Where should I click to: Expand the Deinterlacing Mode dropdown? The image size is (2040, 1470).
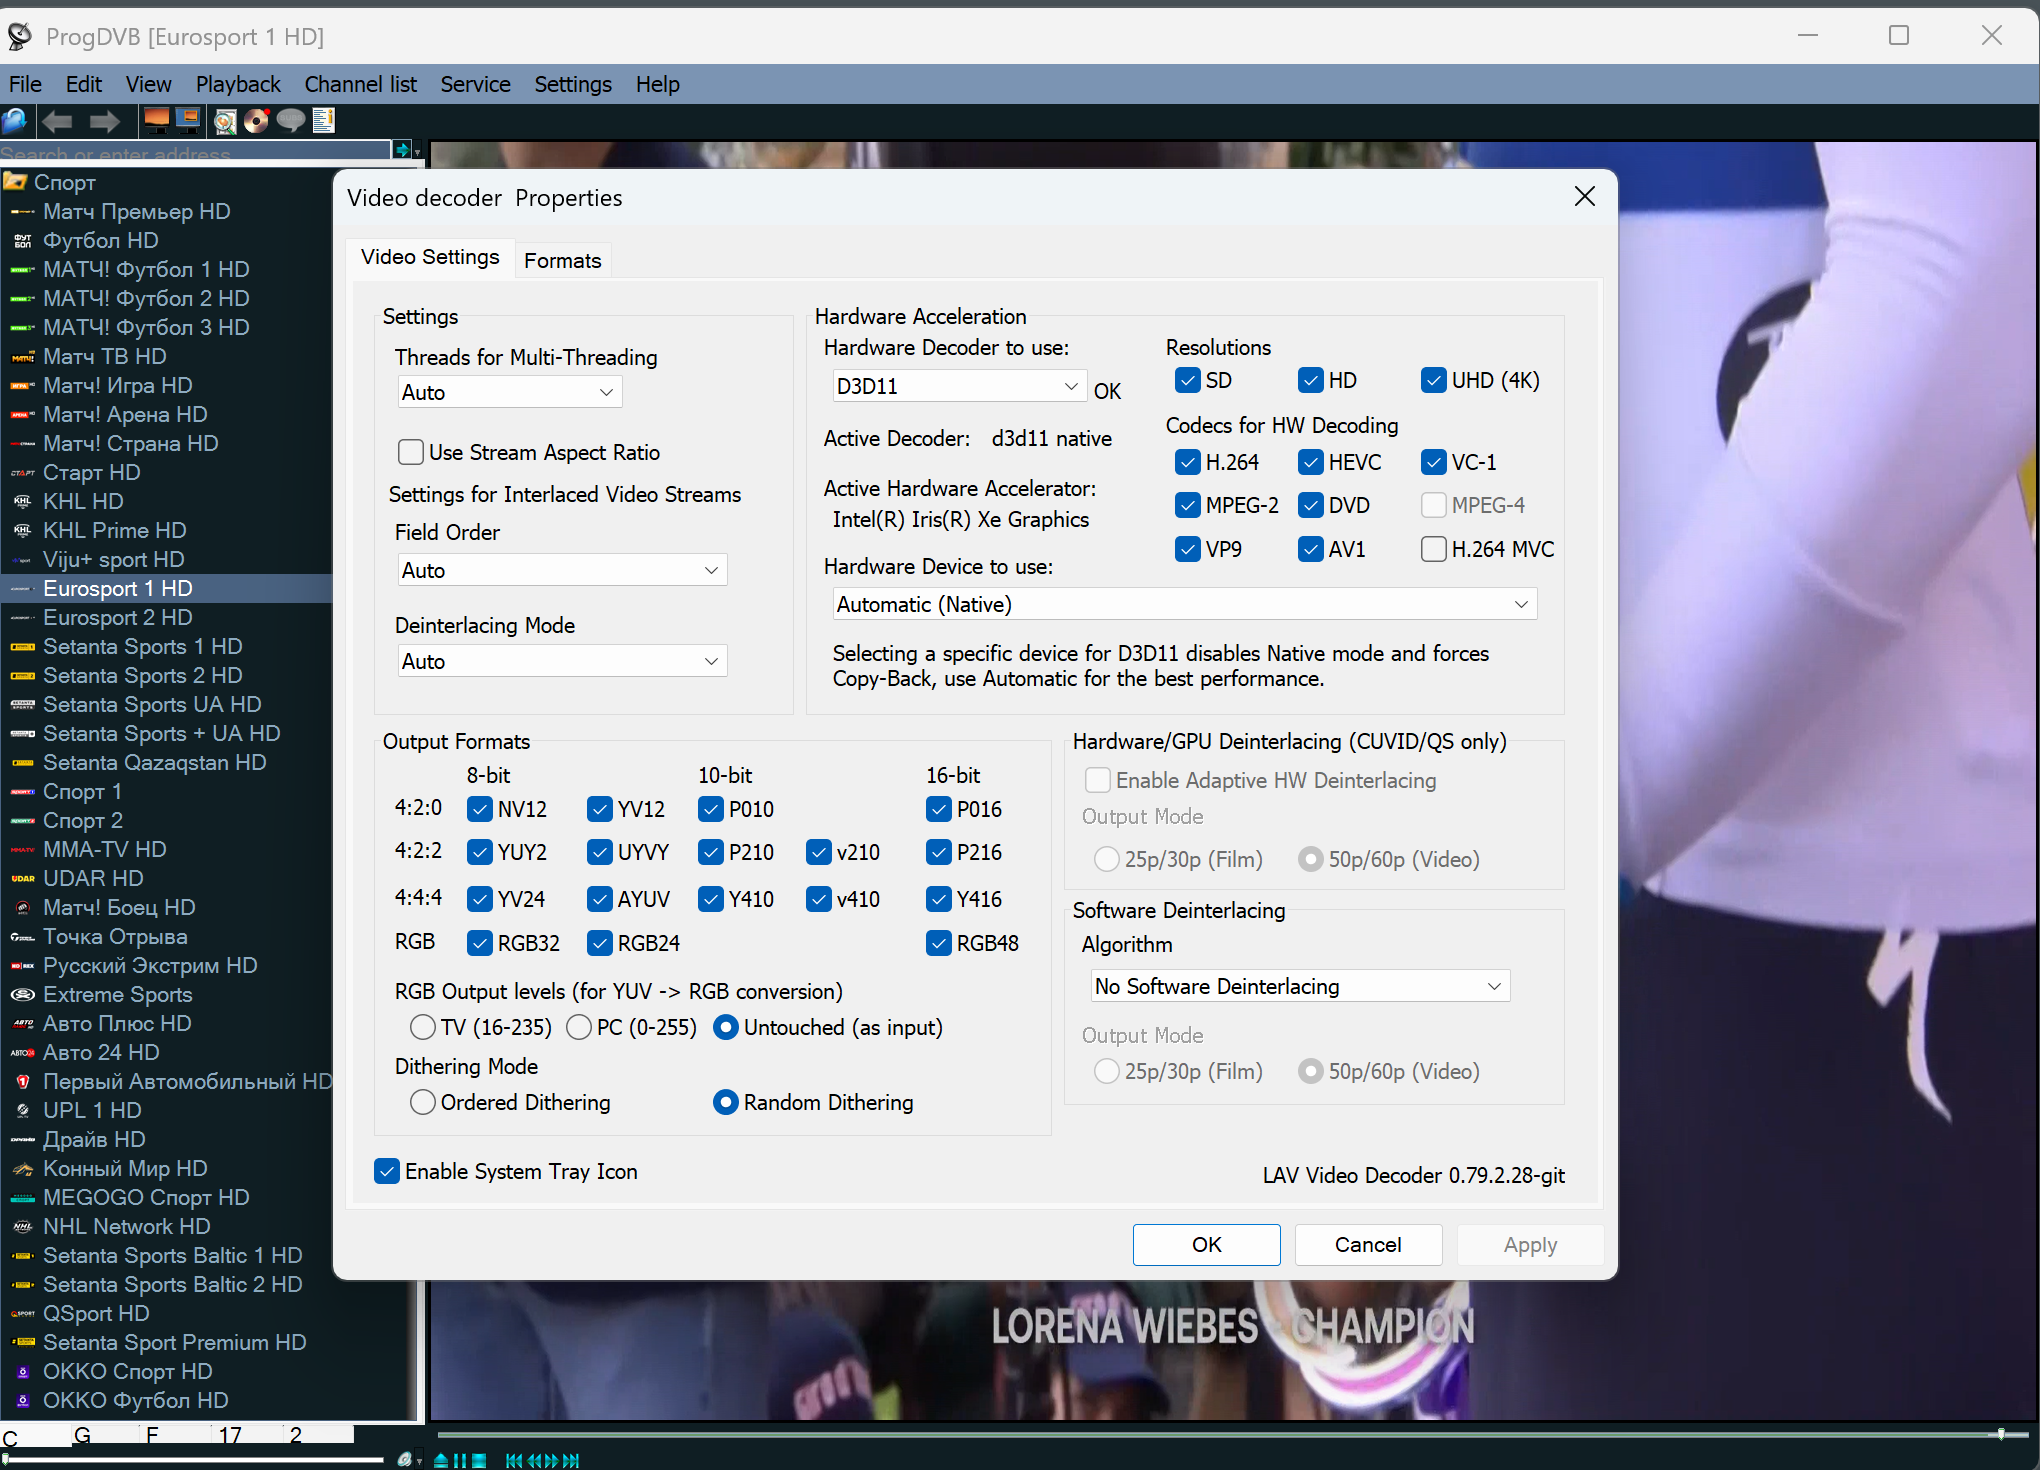point(561,661)
